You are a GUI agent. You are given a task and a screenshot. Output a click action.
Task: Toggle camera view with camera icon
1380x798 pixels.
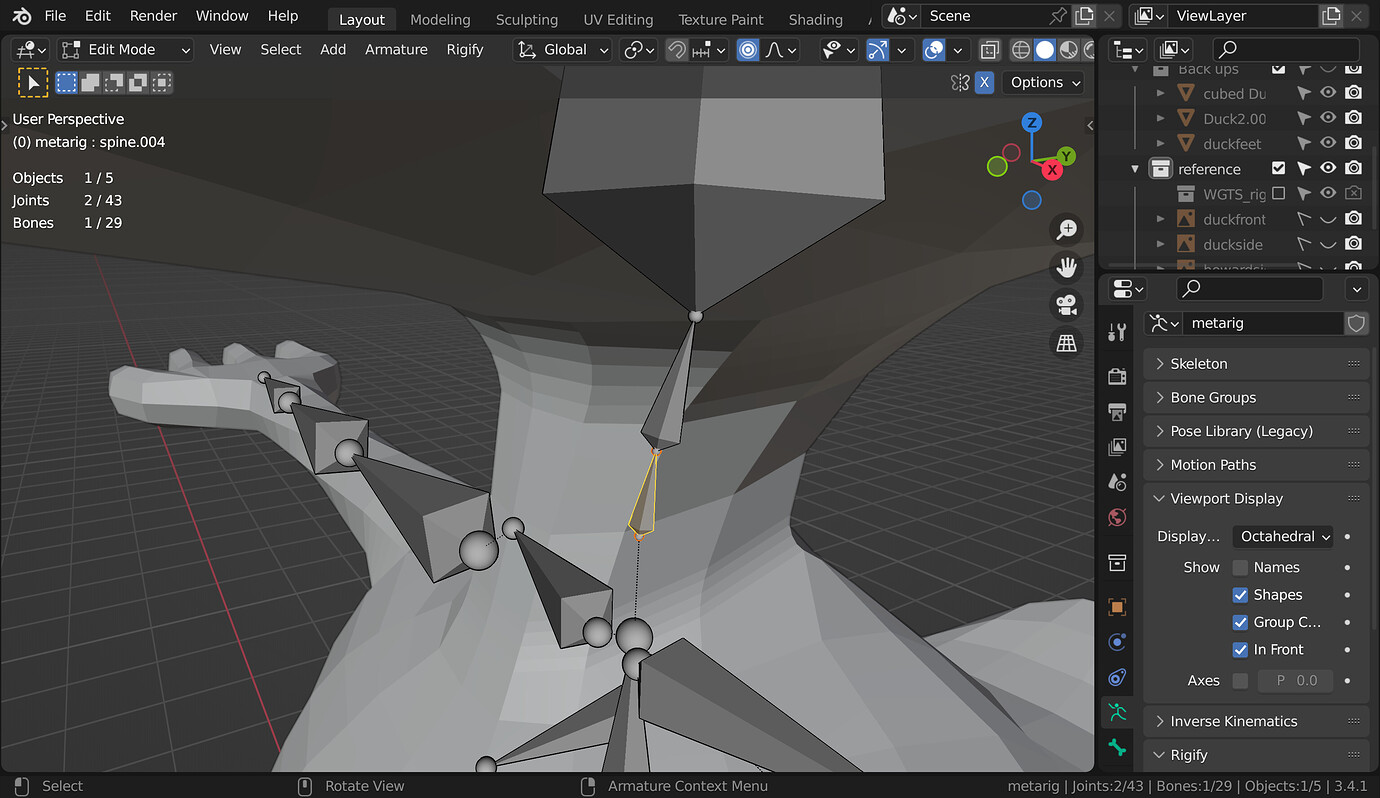[x=1067, y=305]
